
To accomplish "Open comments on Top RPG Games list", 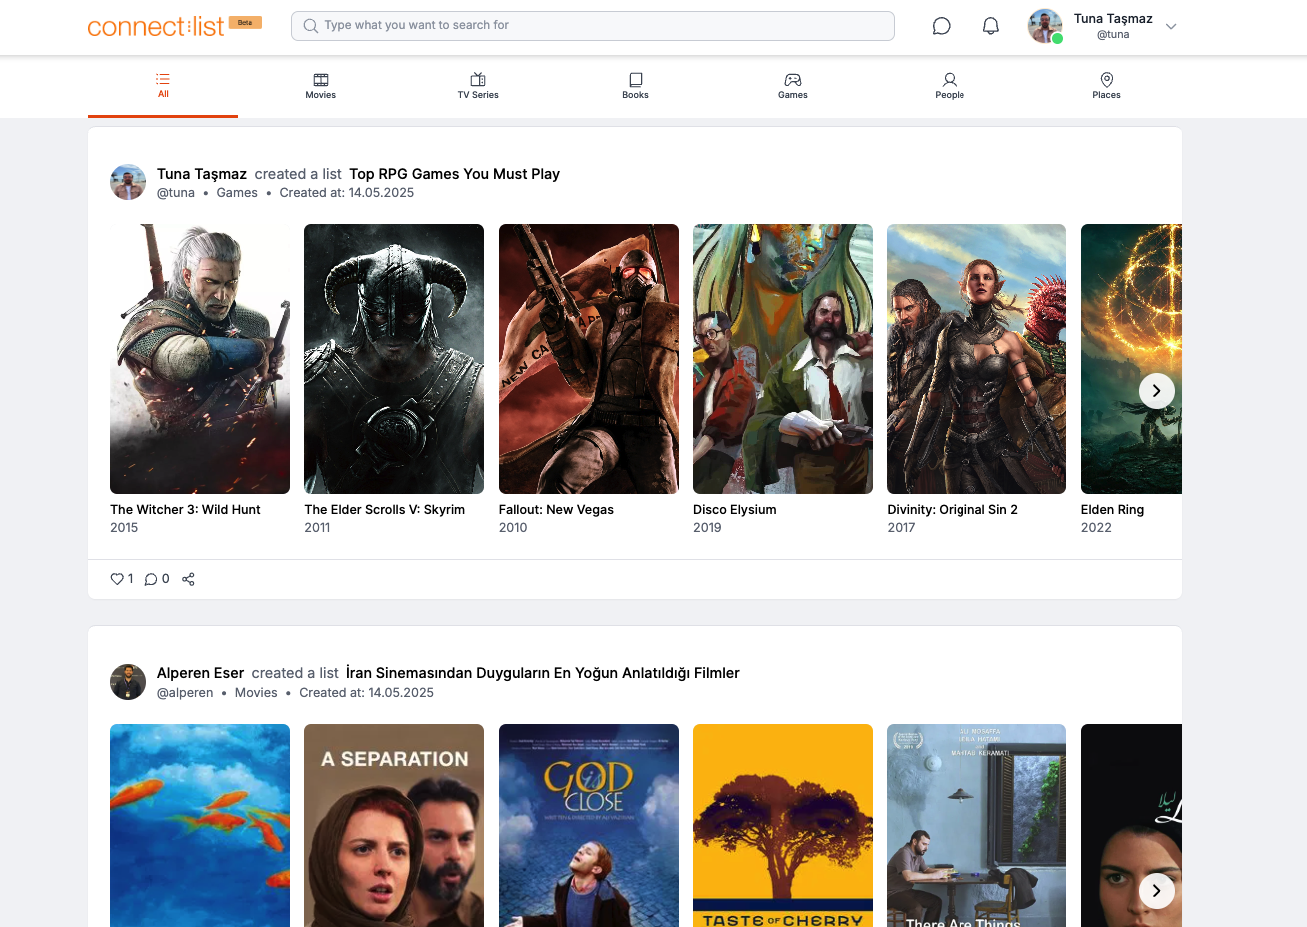I will point(151,579).
